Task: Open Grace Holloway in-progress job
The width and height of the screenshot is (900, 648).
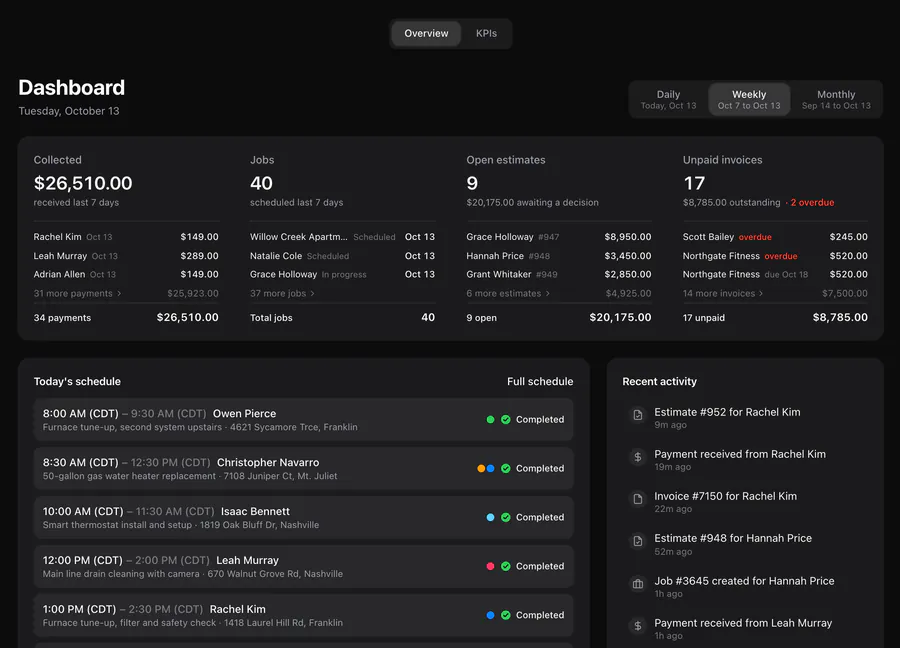Action: tap(342, 274)
